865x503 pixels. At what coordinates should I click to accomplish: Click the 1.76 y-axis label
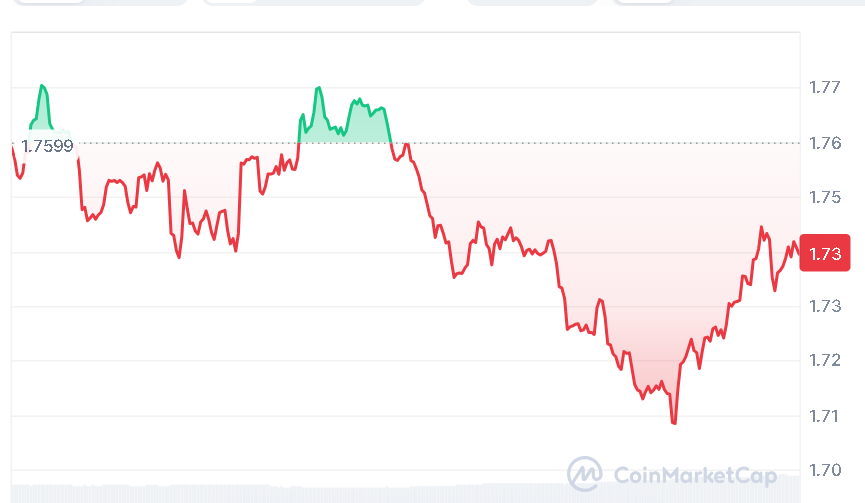click(824, 143)
